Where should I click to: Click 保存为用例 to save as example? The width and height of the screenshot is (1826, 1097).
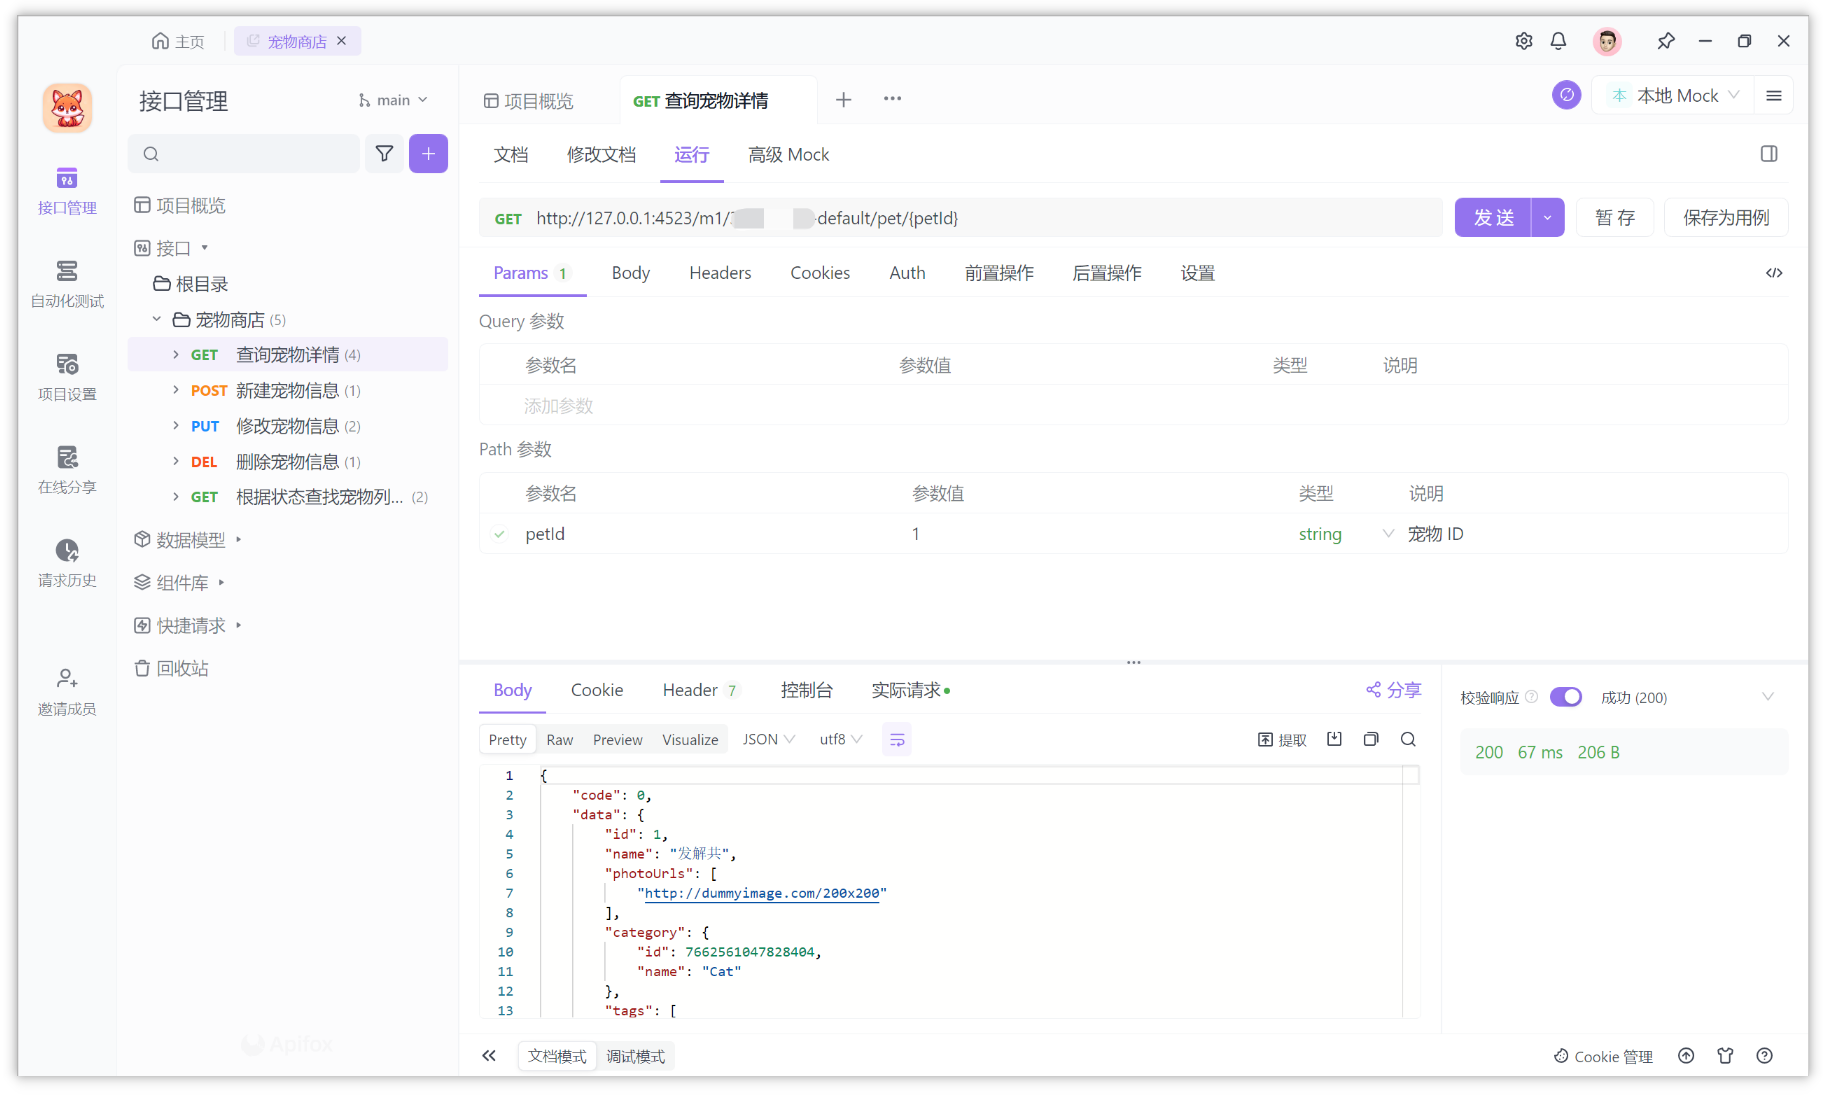[1725, 217]
